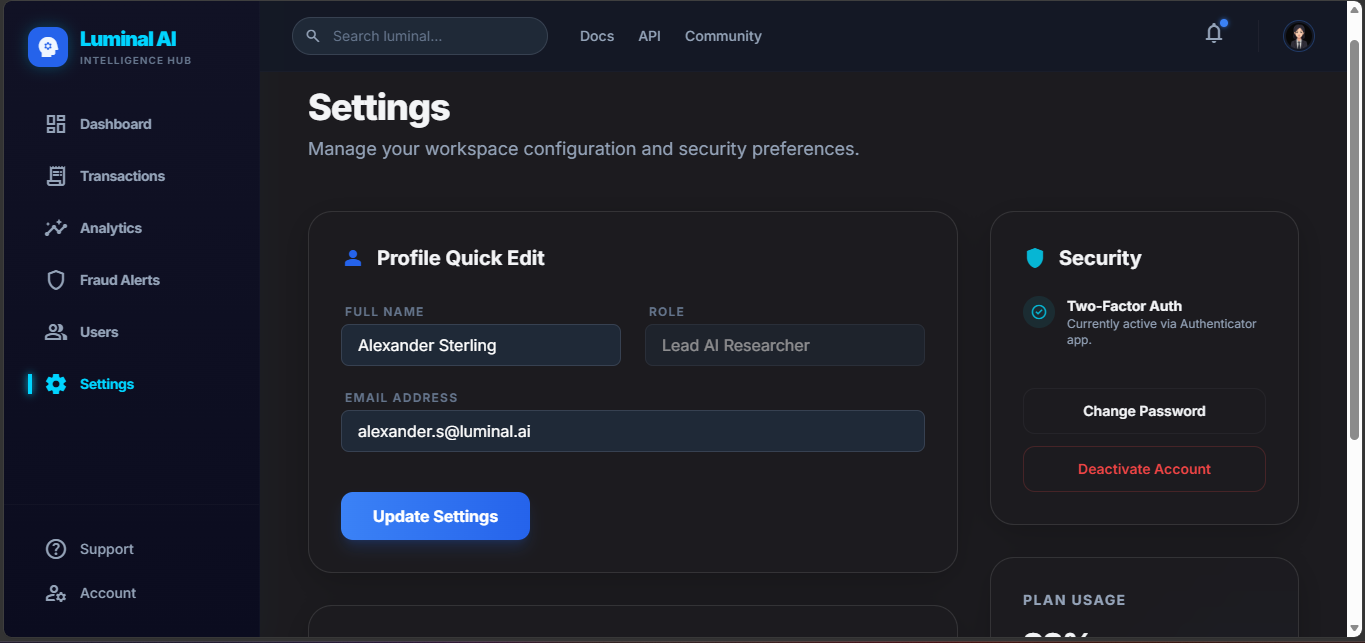This screenshot has height=643, width=1365.
Task: Open the user avatar menu
Action: (1299, 36)
